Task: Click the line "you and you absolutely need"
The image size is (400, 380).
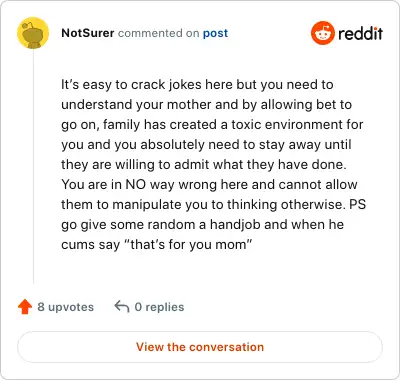Action: click(x=206, y=145)
